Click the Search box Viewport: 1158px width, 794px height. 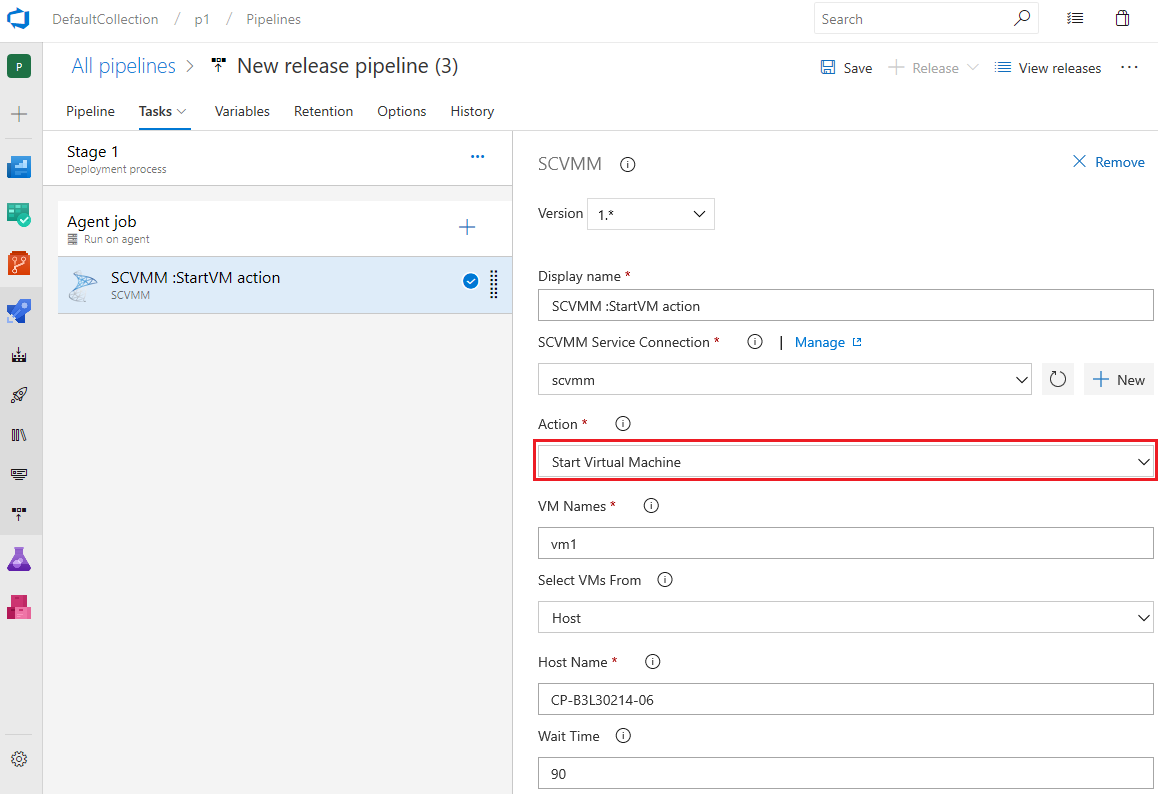point(926,18)
